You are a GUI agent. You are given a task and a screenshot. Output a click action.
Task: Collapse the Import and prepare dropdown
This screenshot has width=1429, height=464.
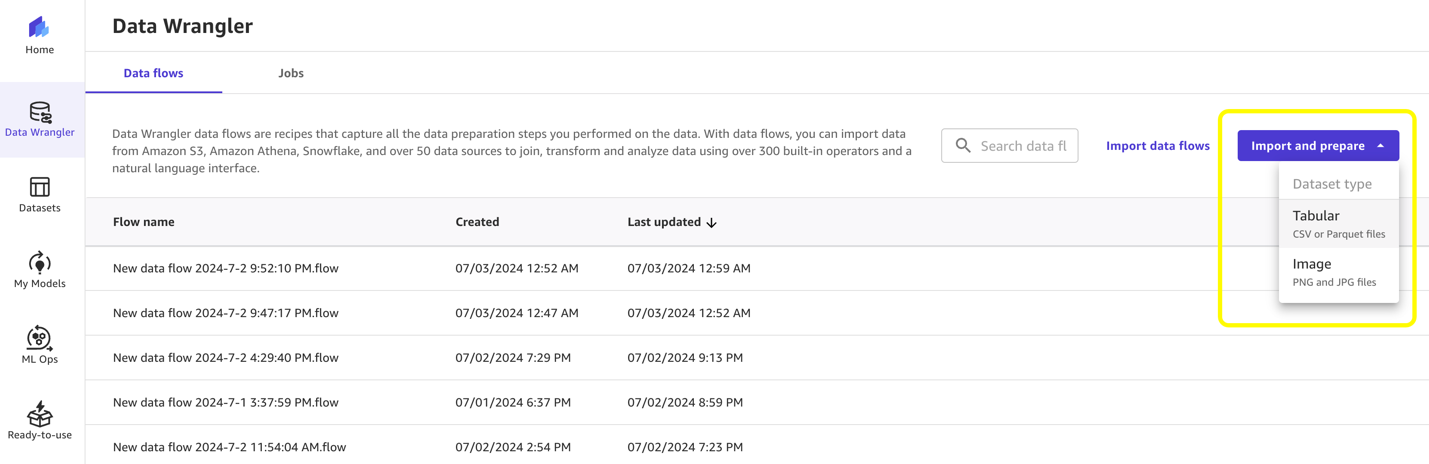coord(1318,146)
